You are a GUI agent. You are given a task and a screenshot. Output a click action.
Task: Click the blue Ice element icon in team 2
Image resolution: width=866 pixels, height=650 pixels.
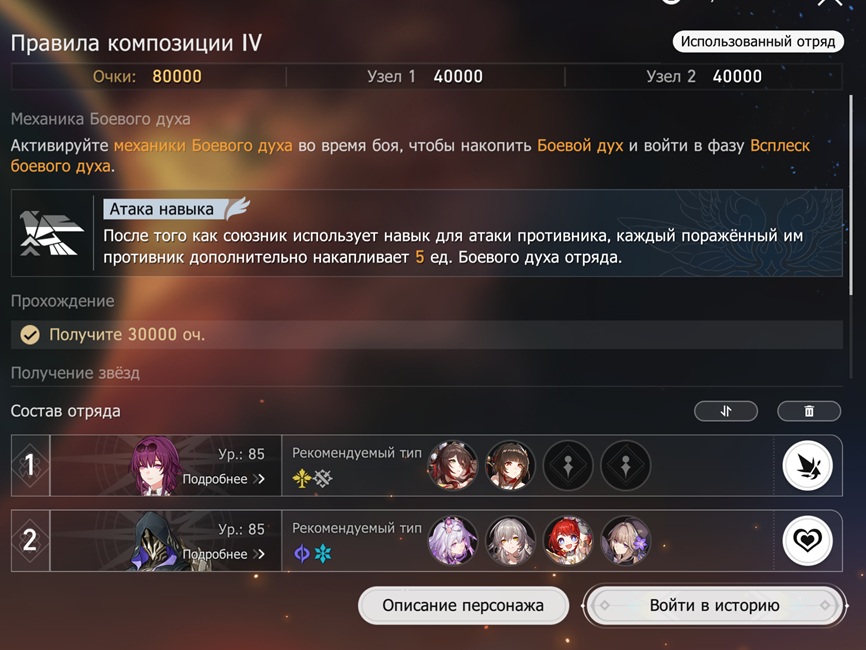tap(323, 553)
